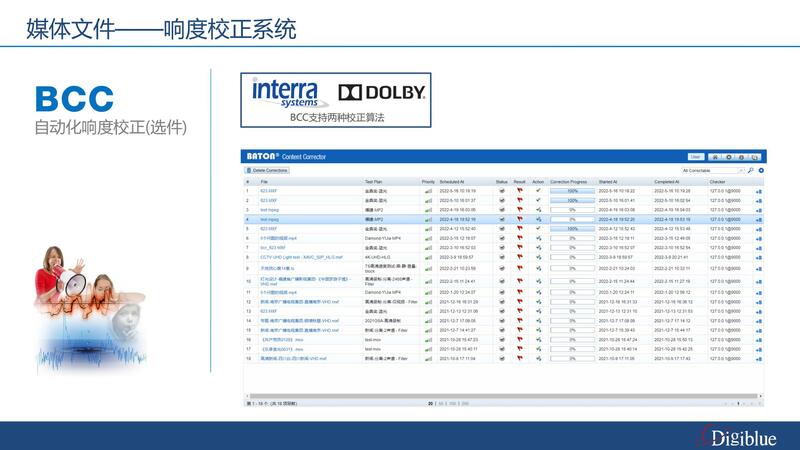Click the Action icon for test.mpeg row 4
The width and height of the screenshot is (800, 450).
click(x=538, y=219)
